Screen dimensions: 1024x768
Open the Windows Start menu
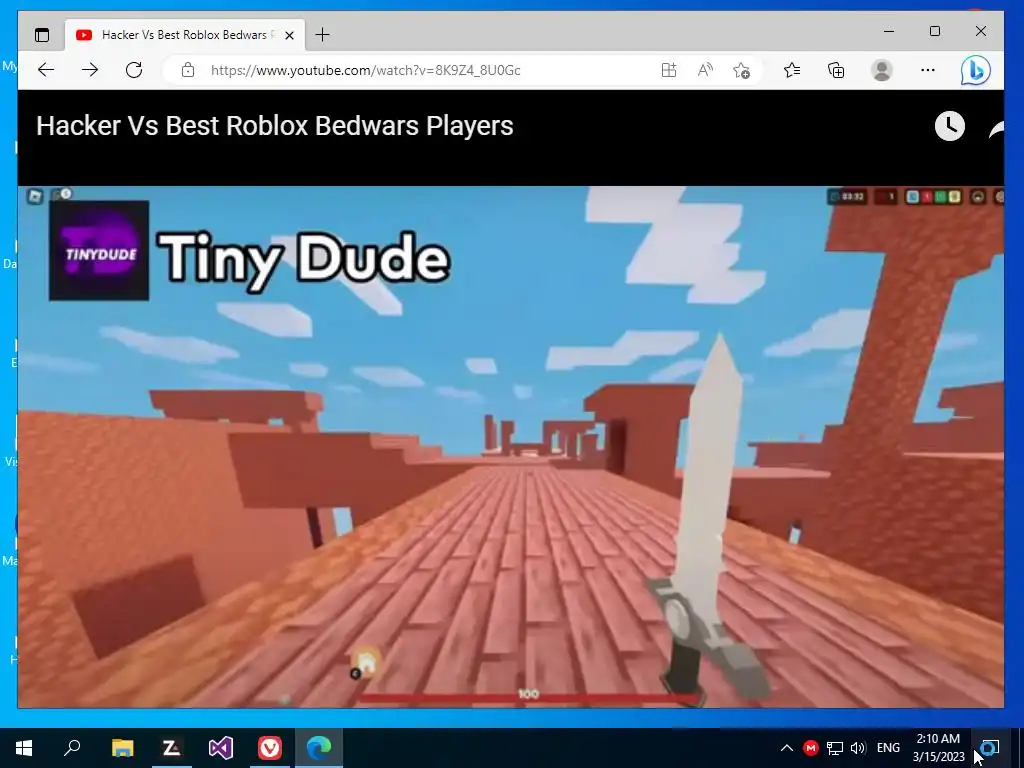(24, 748)
